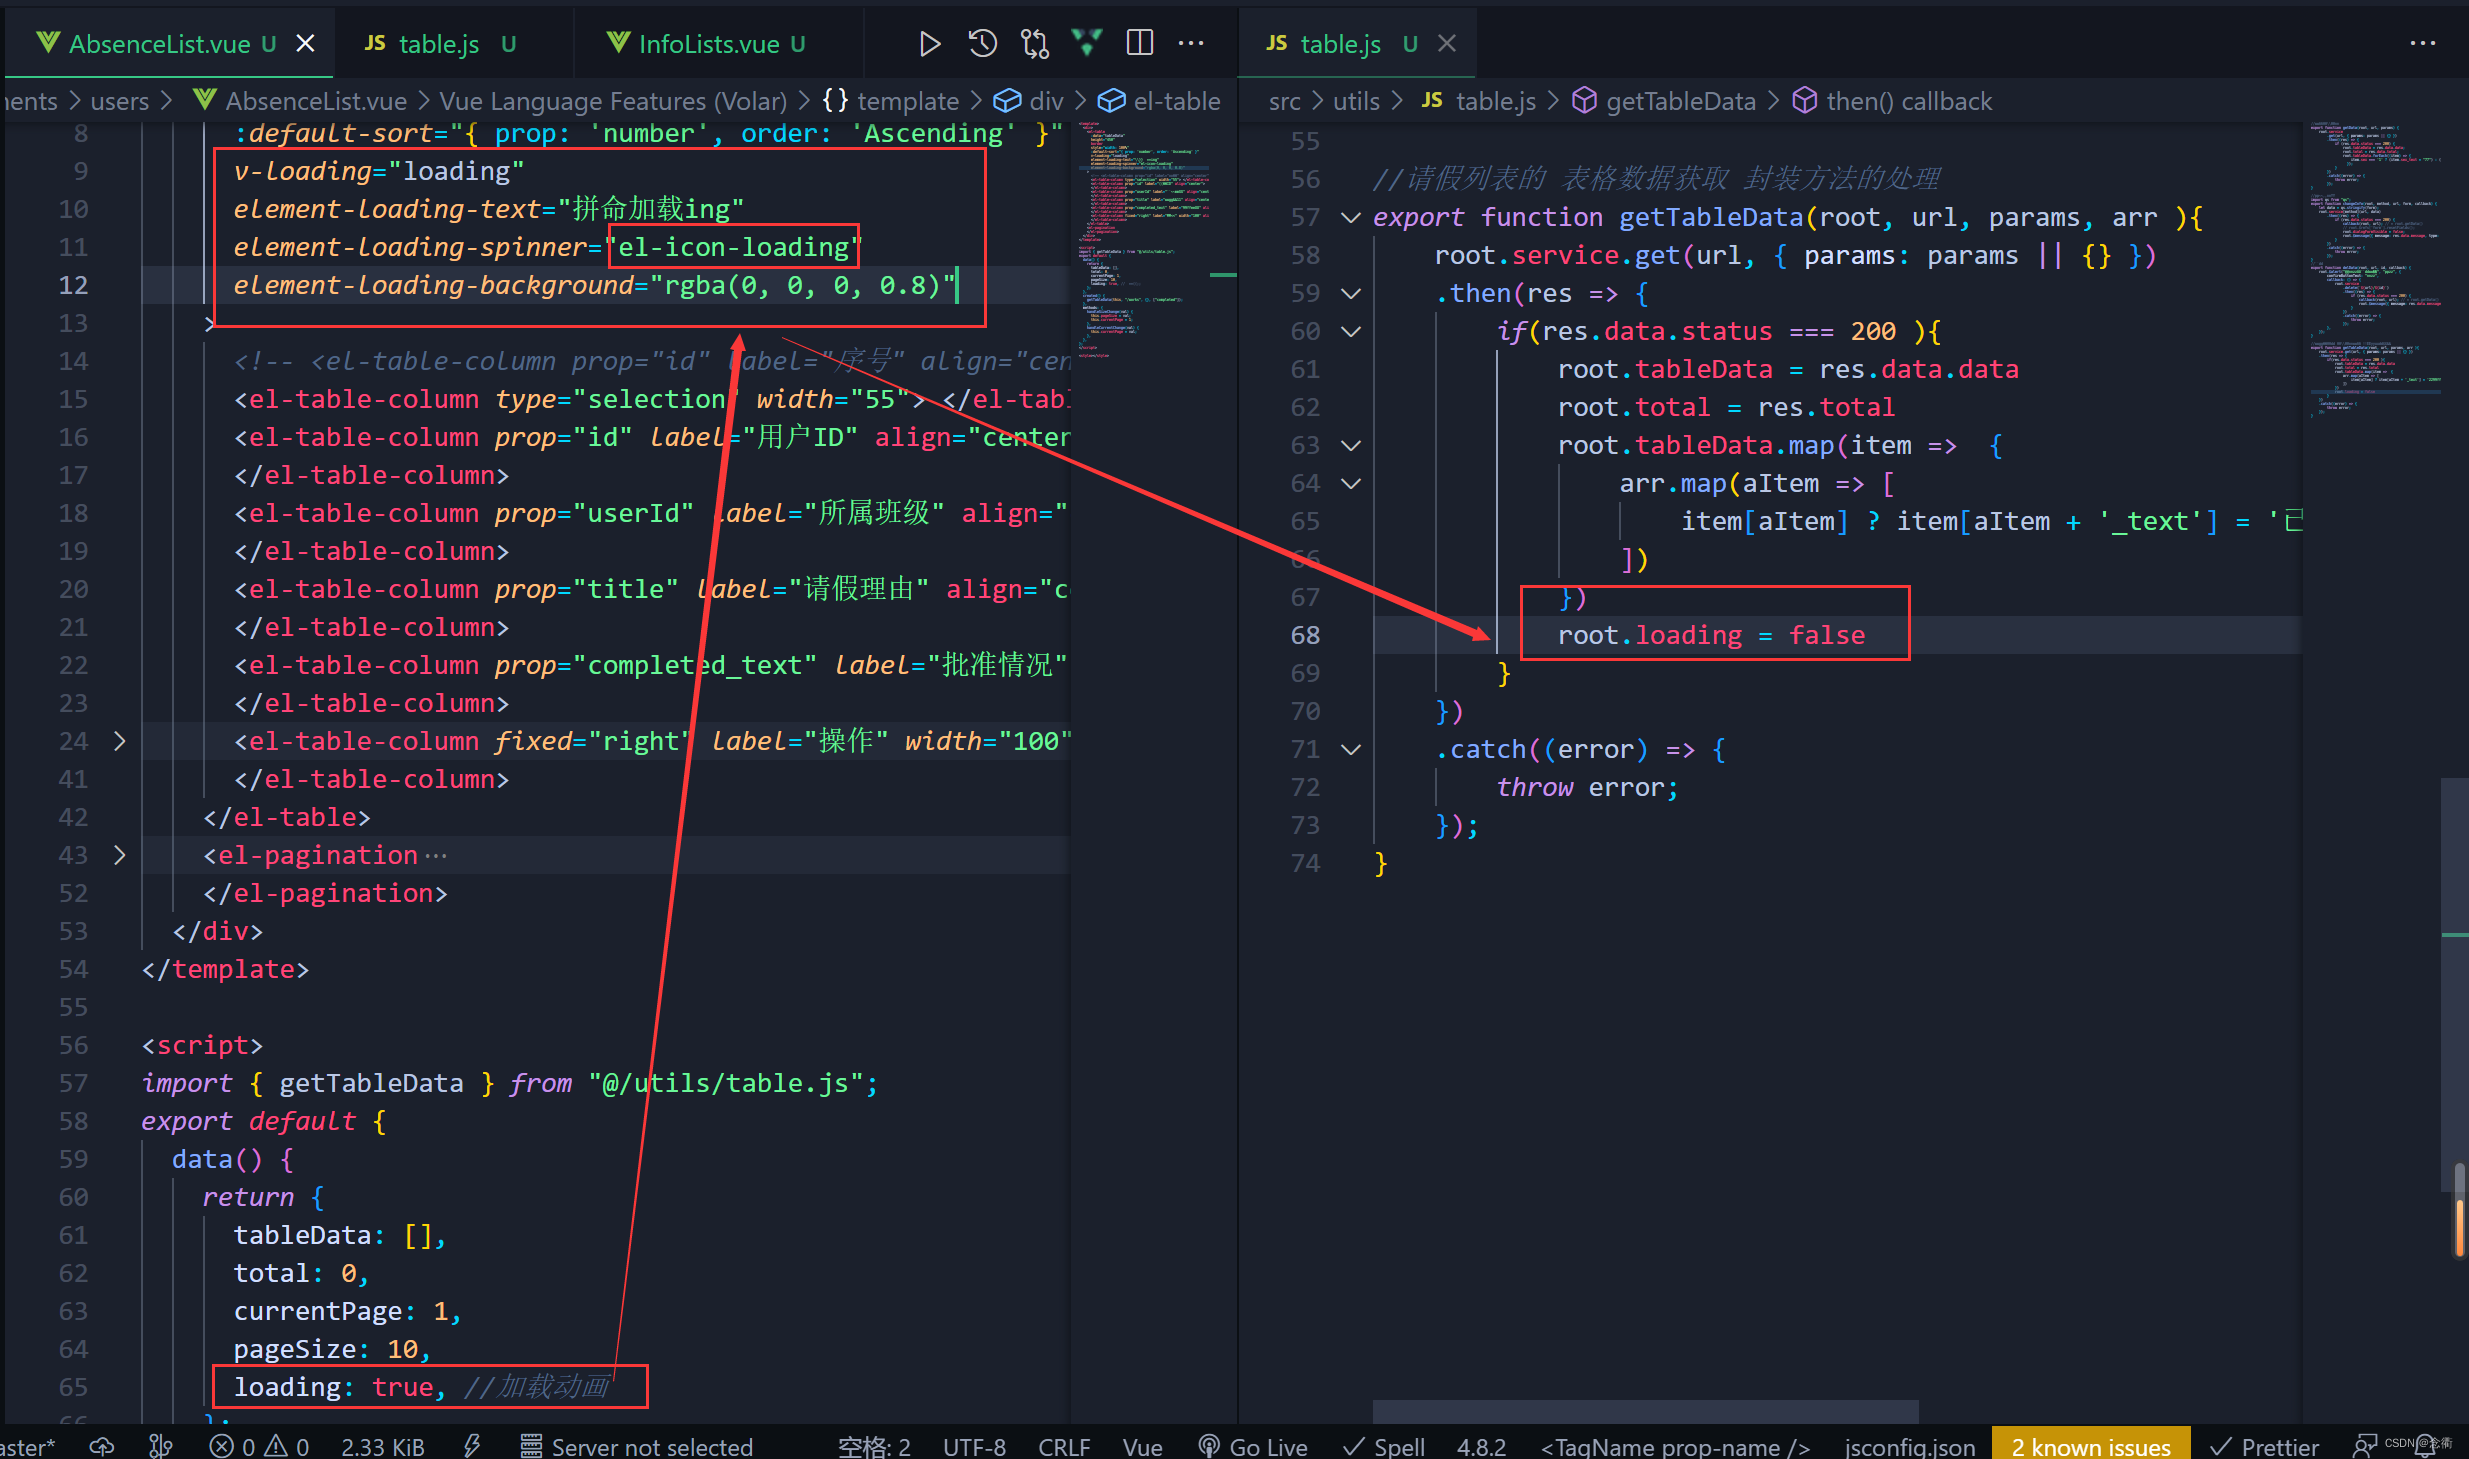
Task: Switch to the InfoLists.vue tab
Action: tap(707, 44)
